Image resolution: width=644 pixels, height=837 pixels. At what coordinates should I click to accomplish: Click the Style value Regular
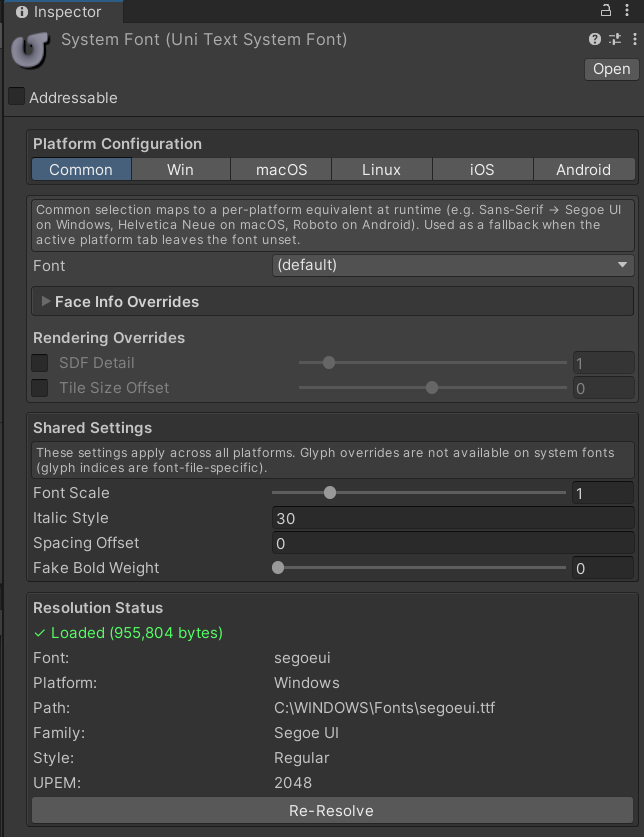(302, 758)
